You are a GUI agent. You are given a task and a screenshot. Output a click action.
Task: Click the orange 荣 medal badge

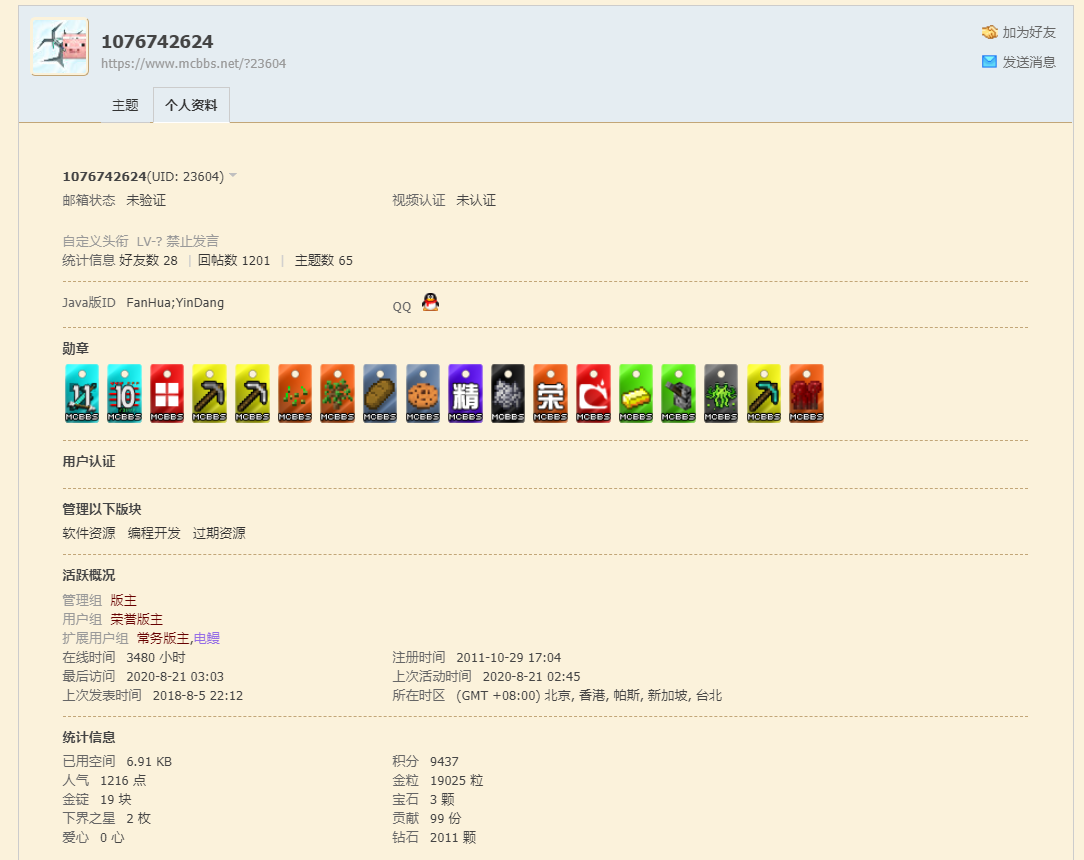tap(551, 393)
